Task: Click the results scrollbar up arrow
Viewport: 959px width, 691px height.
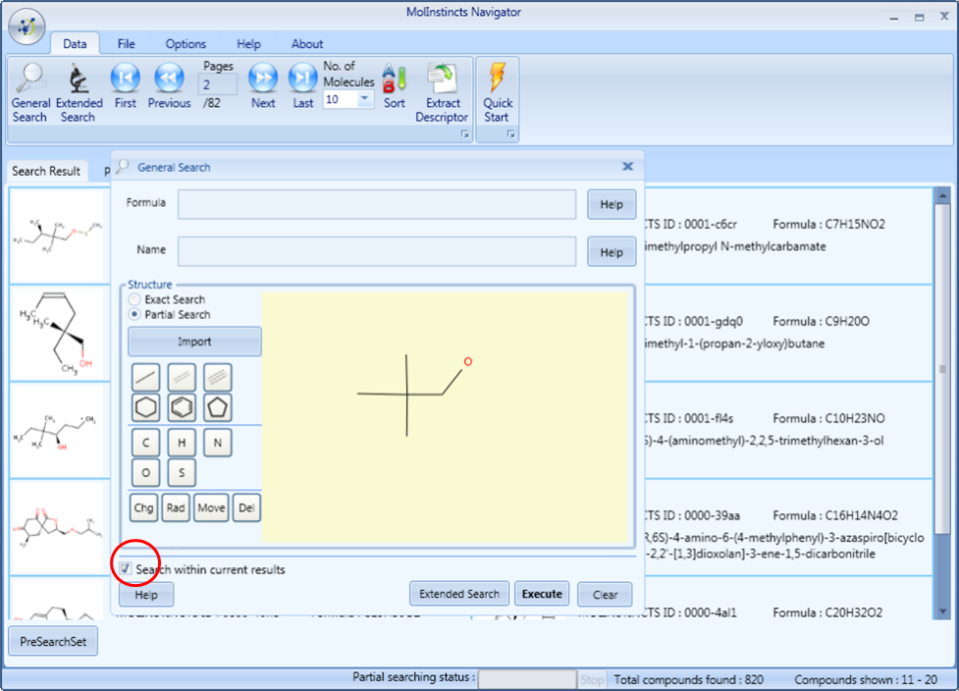Action: (x=942, y=196)
